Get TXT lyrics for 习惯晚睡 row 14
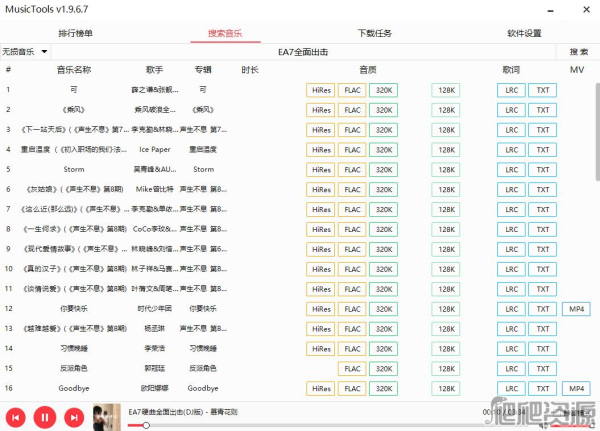This screenshot has height=431, width=600. click(x=543, y=348)
